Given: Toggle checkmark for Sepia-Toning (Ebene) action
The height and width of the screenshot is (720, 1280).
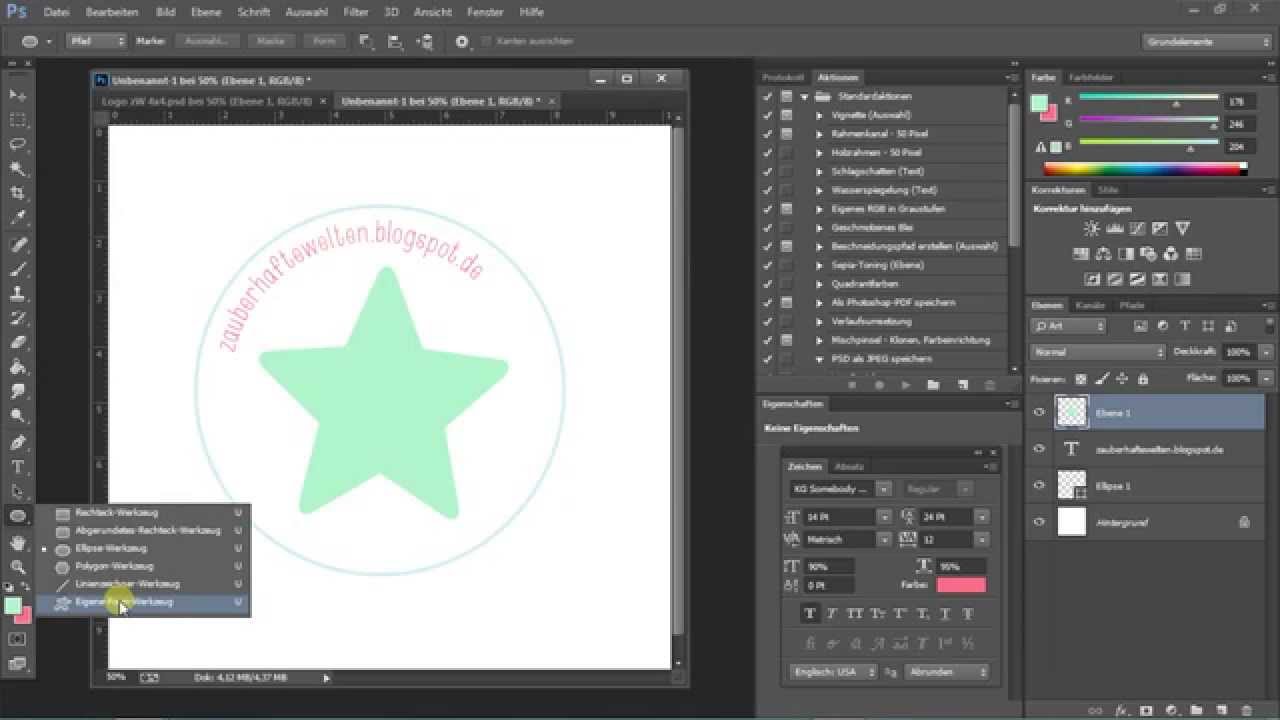Looking at the screenshot, I should coord(767,265).
